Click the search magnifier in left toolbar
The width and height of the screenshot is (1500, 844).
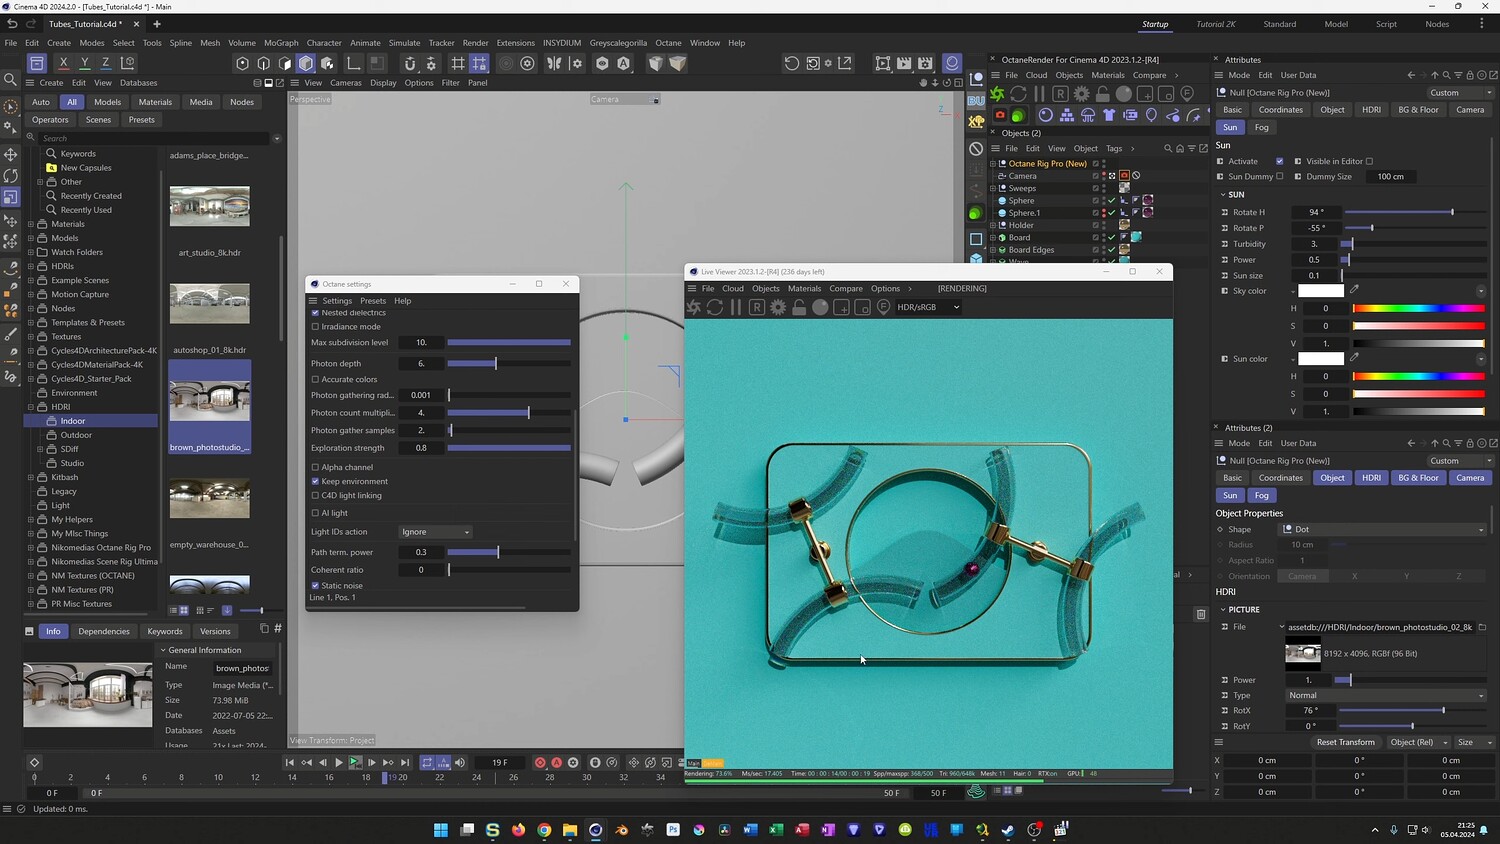click(x=11, y=80)
